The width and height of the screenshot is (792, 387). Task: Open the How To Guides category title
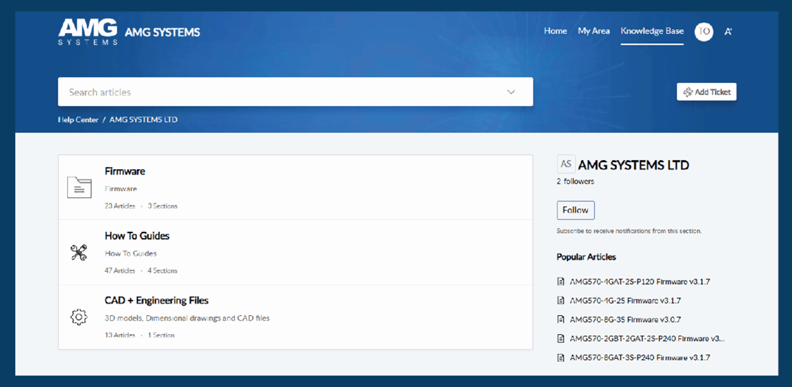(x=137, y=236)
